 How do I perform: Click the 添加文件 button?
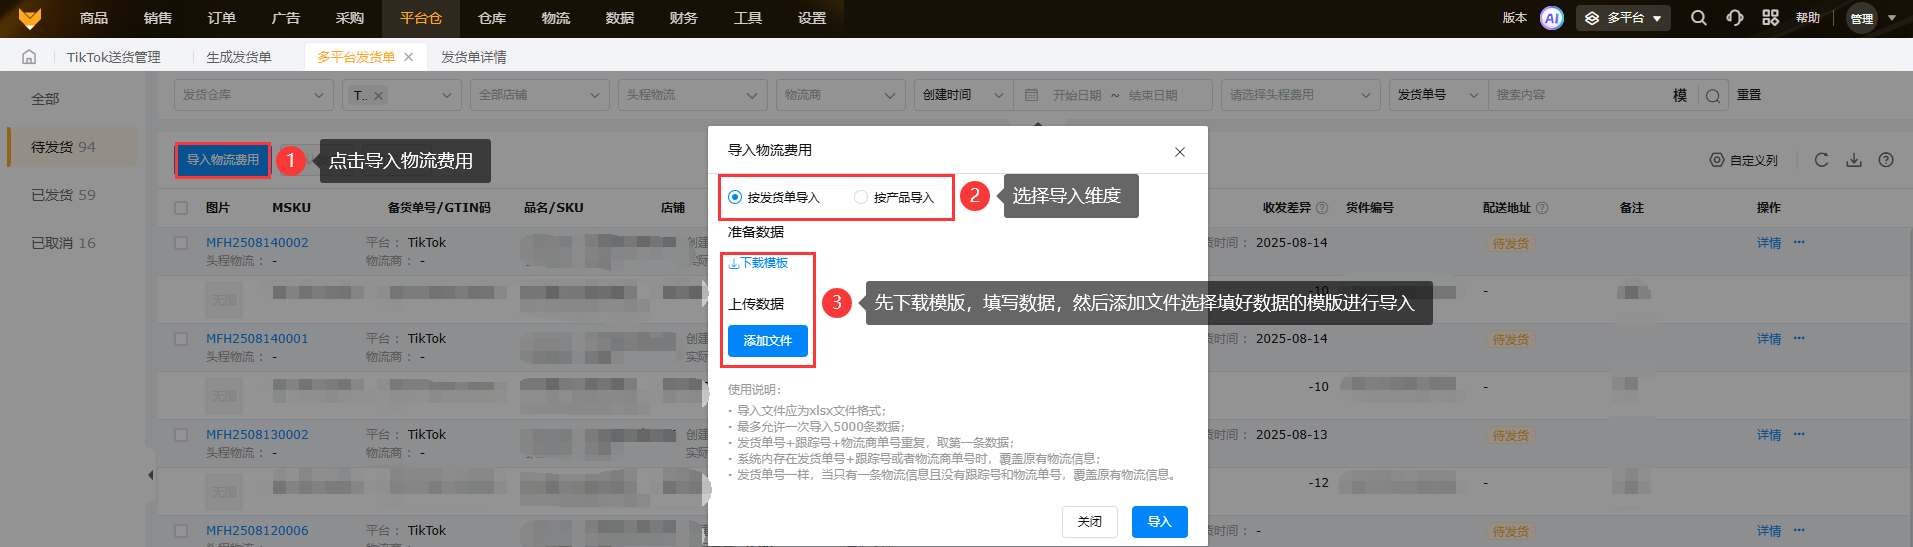(768, 341)
